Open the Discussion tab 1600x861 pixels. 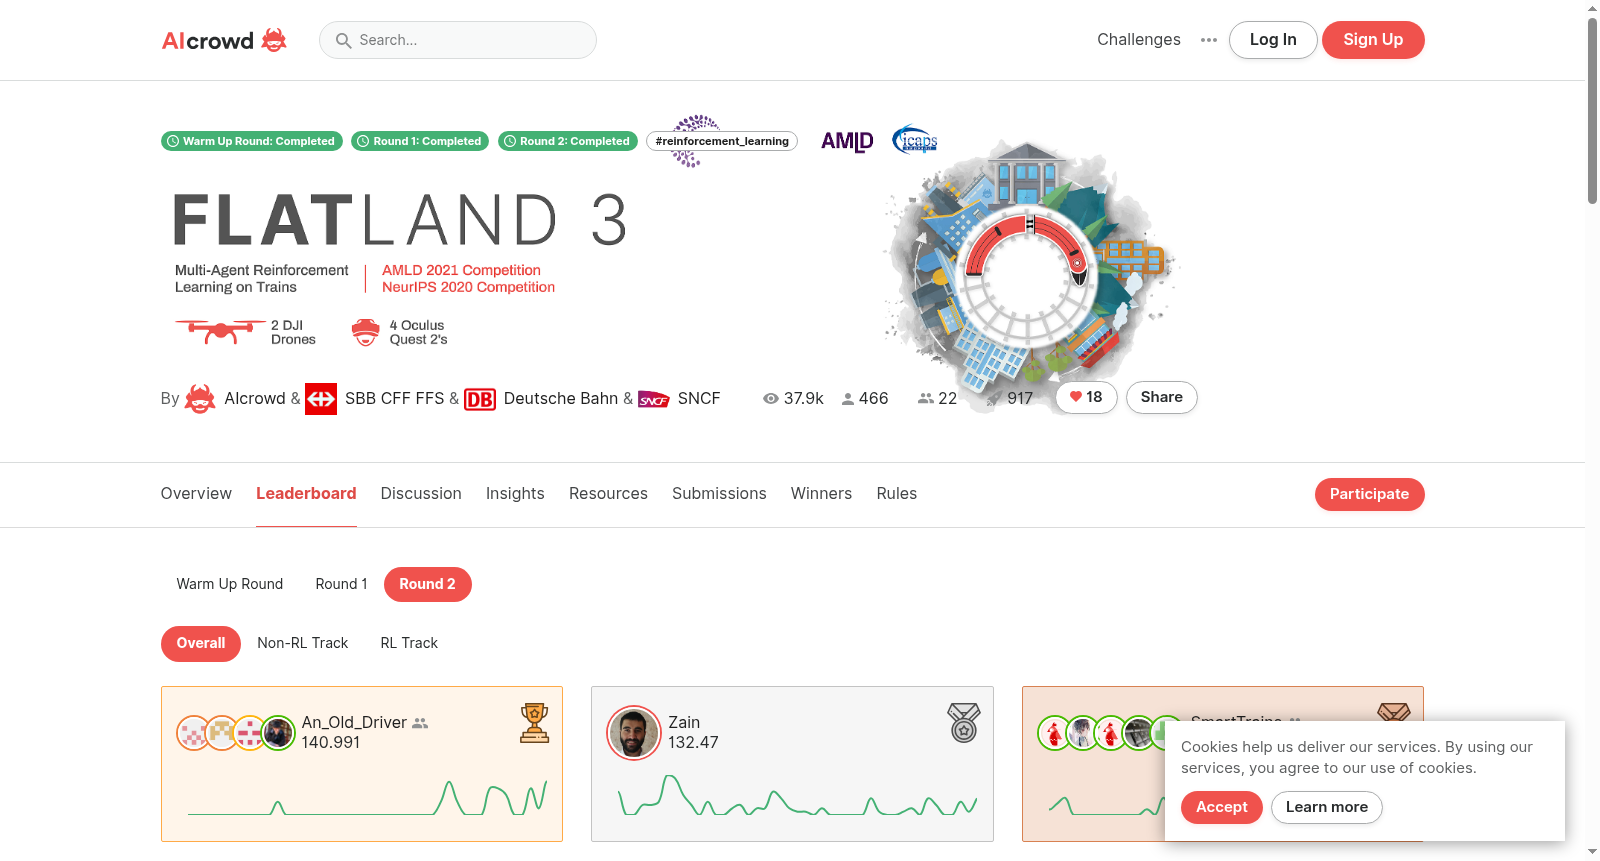point(421,494)
